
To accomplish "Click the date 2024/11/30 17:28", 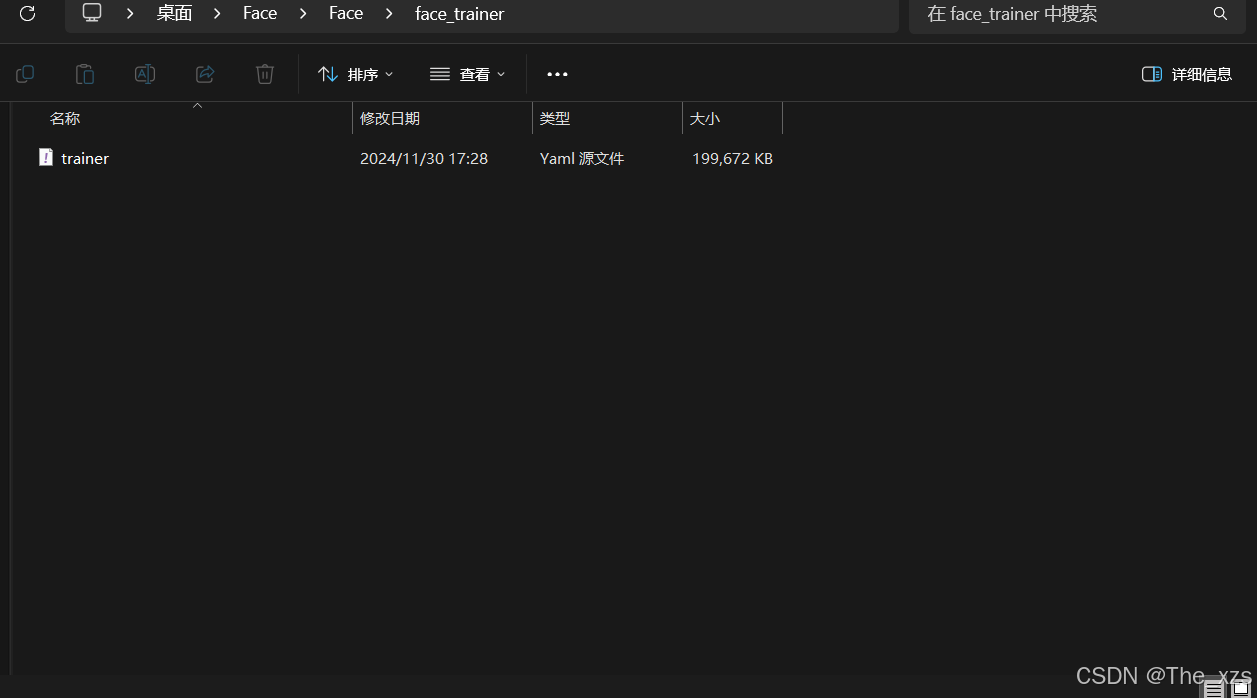I will pos(424,158).
